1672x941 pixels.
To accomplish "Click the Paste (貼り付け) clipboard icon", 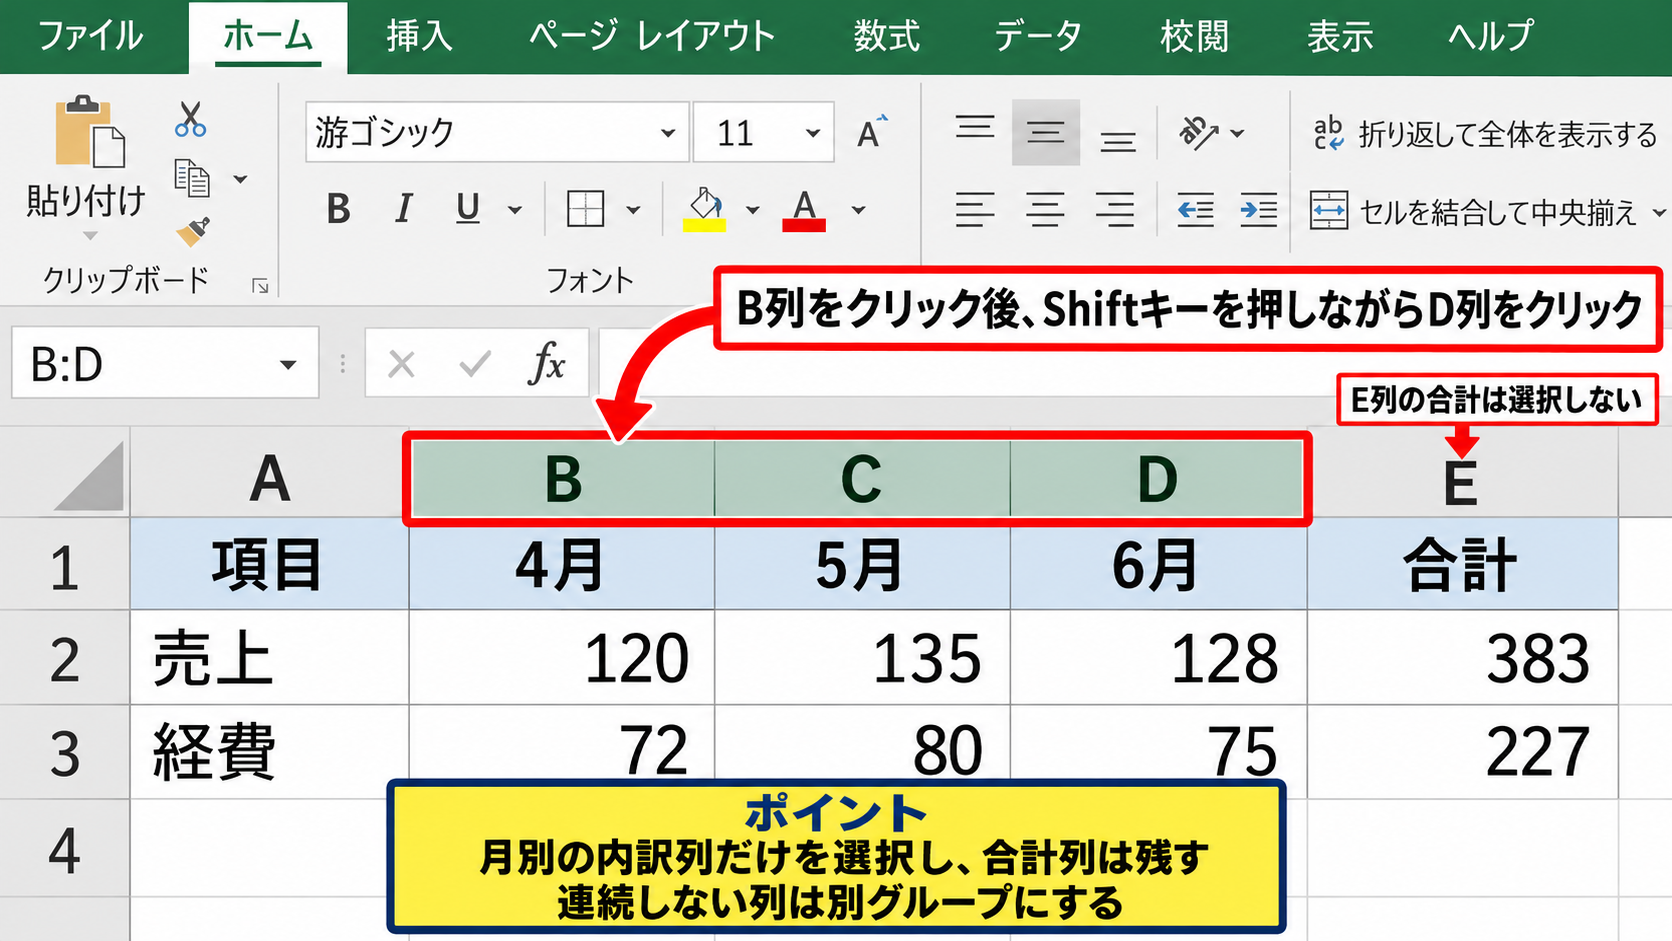I will pyautogui.click(x=88, y=131).
